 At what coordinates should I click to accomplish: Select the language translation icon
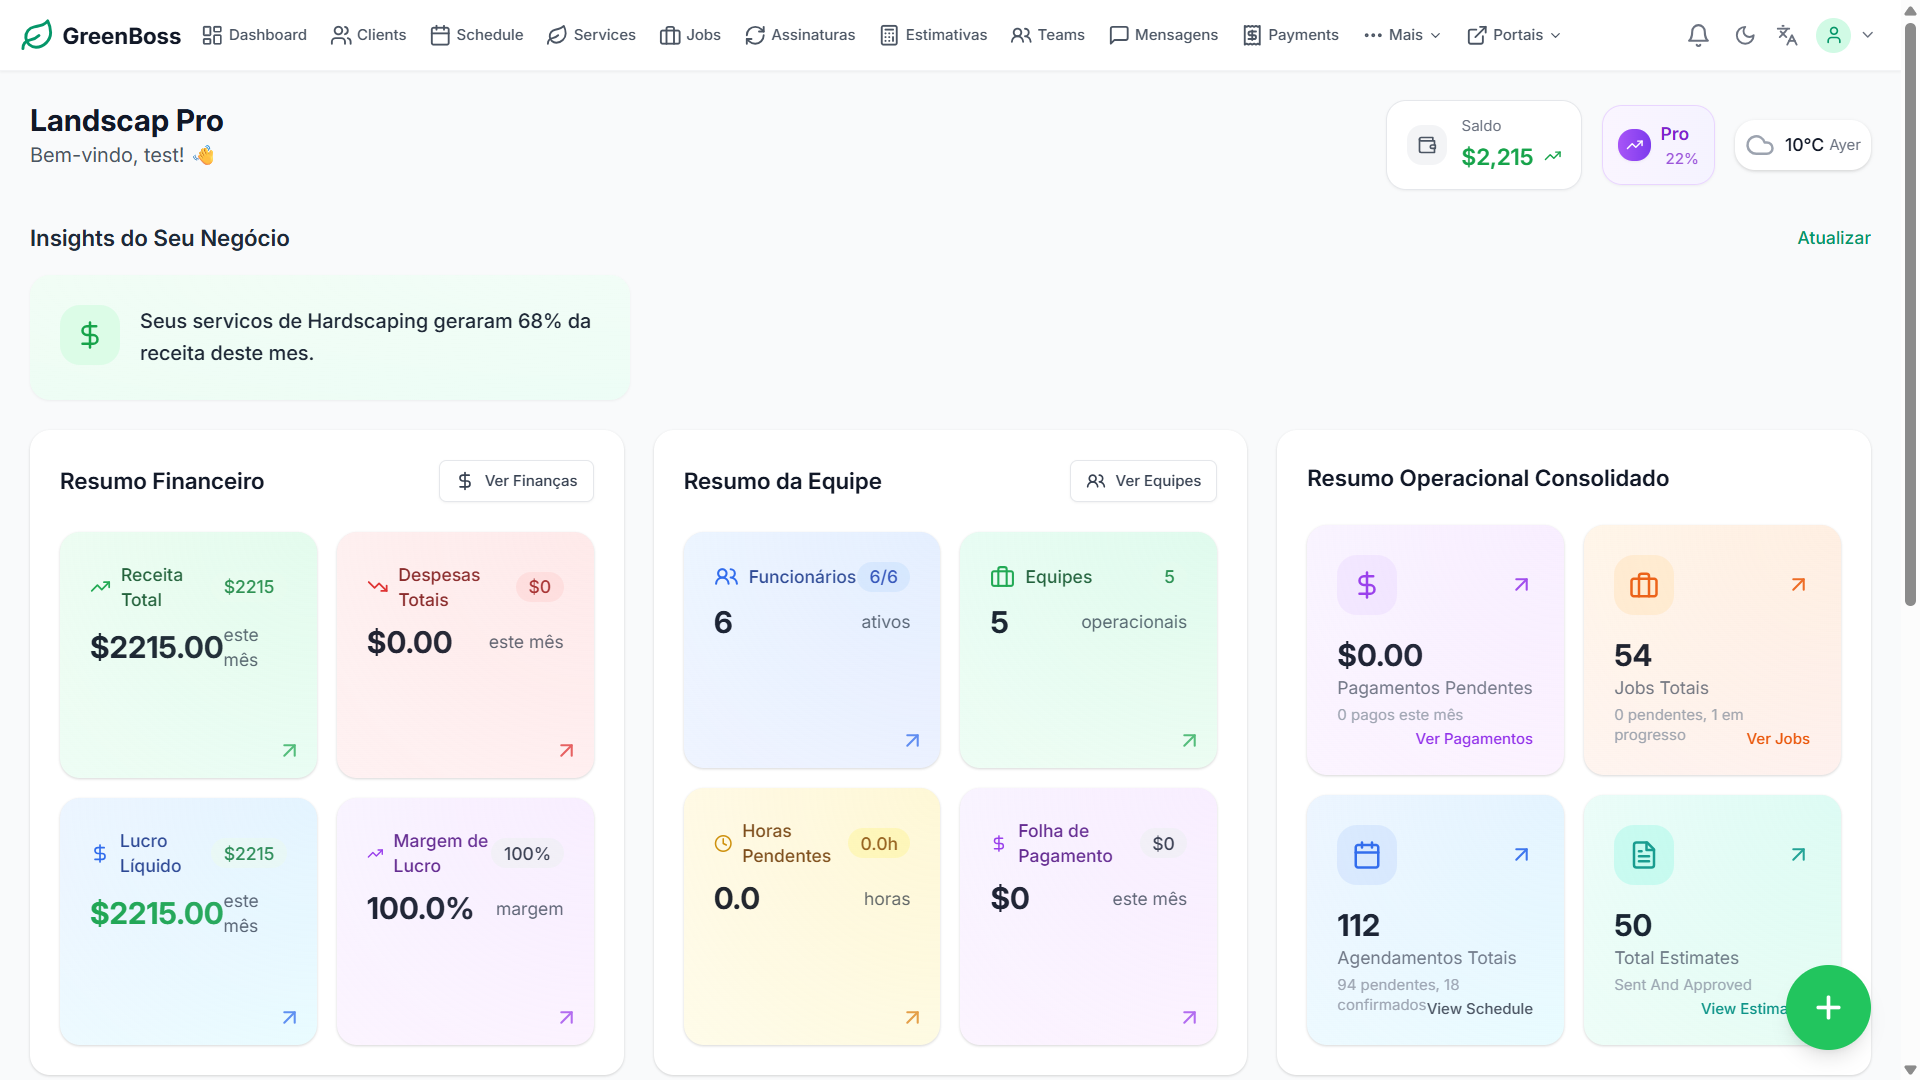point(1787,35)
